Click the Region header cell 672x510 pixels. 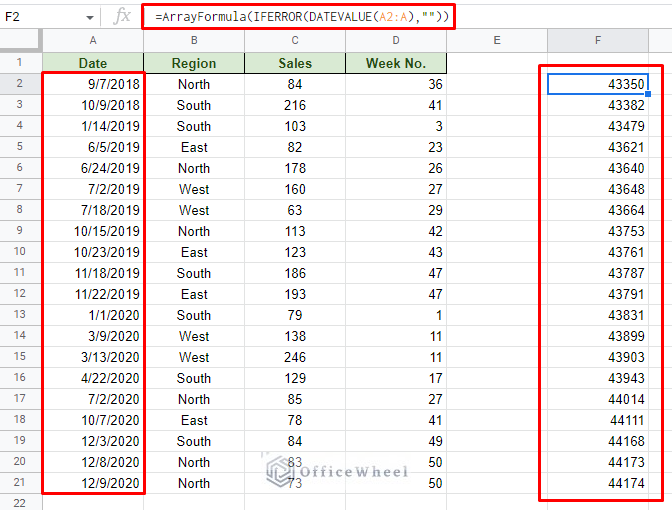click(194, 63)
